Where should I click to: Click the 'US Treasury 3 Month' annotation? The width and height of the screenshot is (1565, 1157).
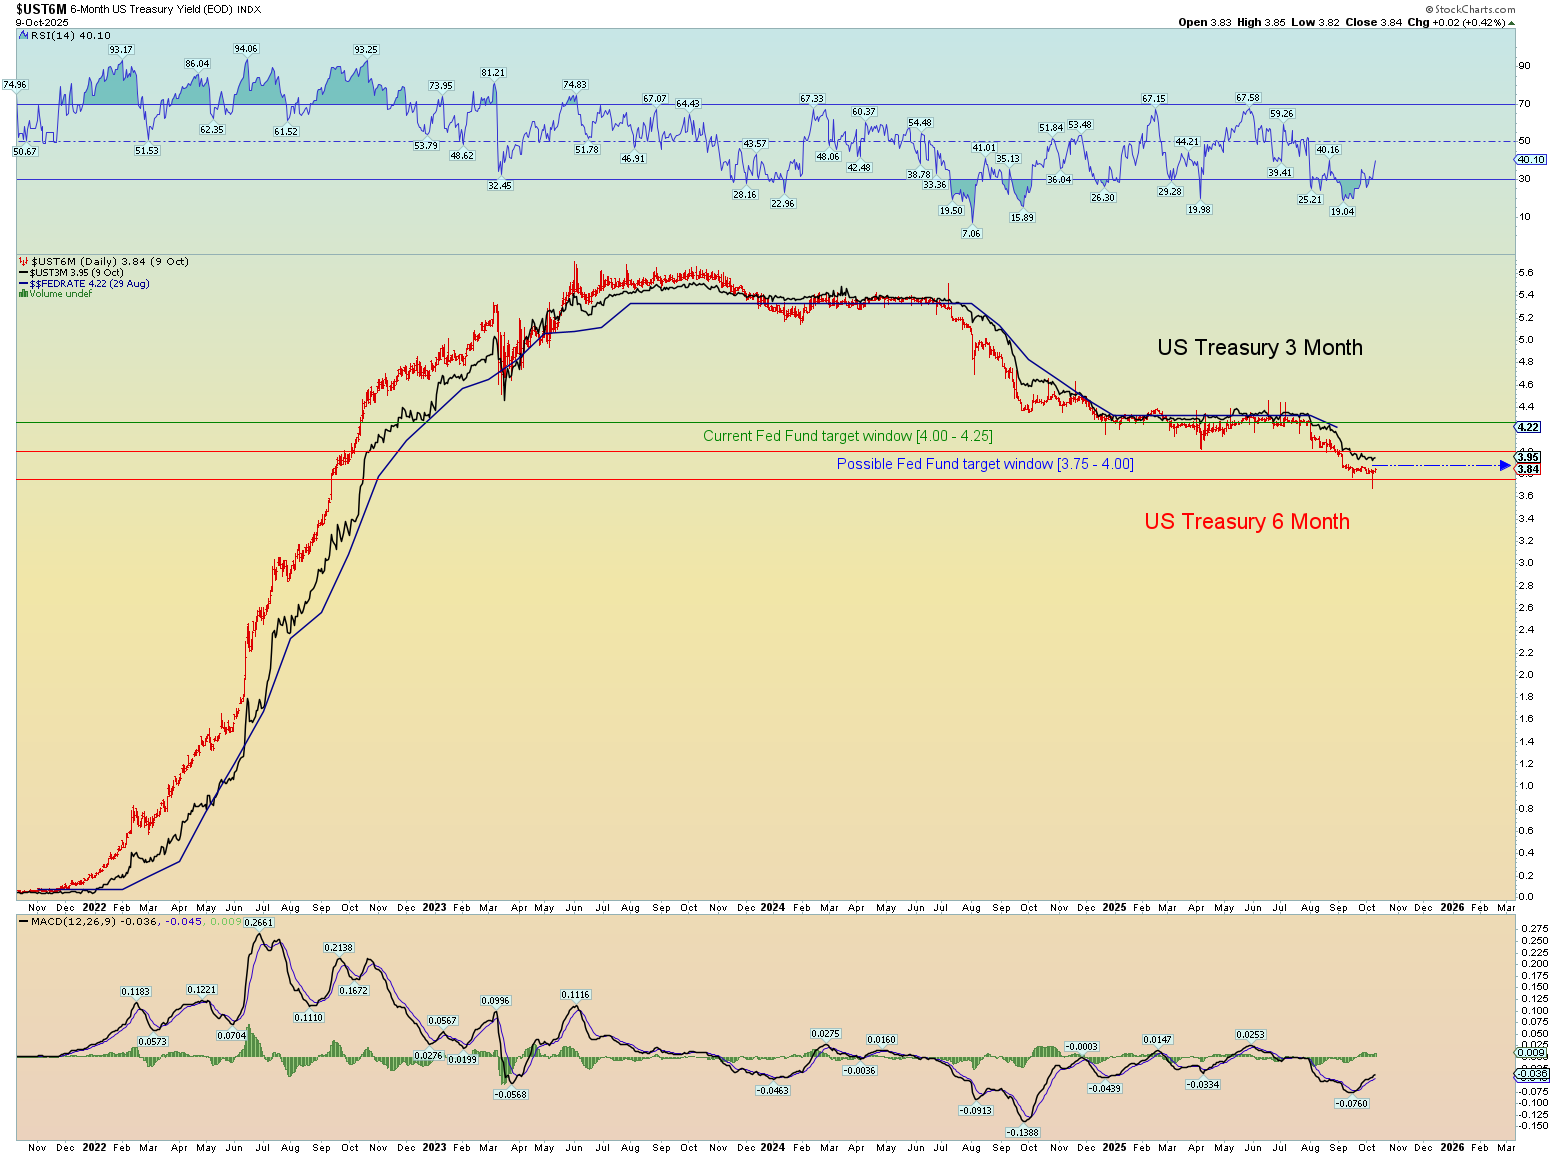pos(1259,348)
